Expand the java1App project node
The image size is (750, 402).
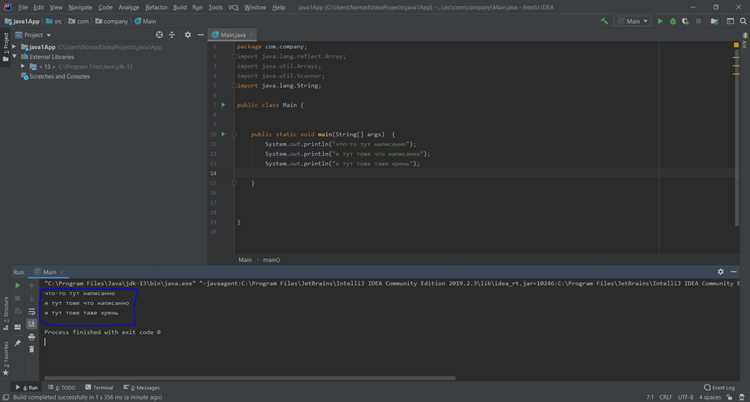coord(14,47)
